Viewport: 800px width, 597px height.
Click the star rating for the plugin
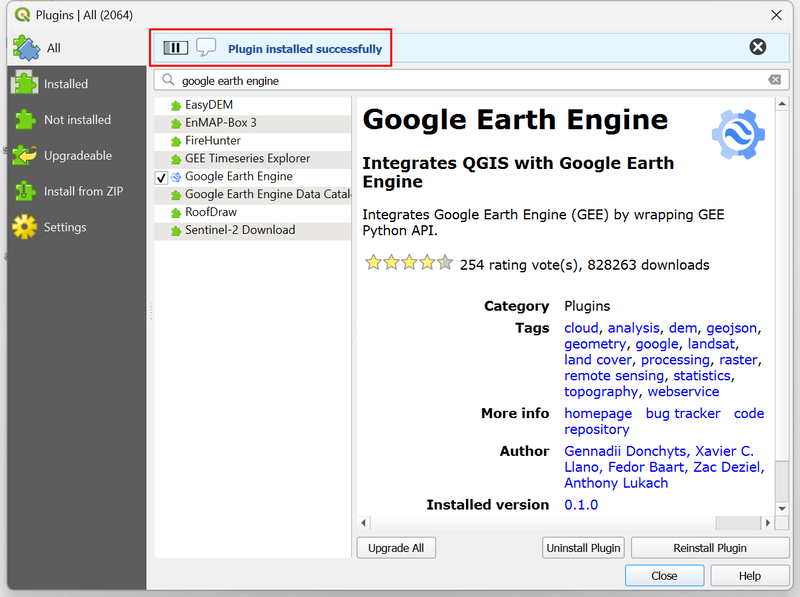[x=409, y=263]
